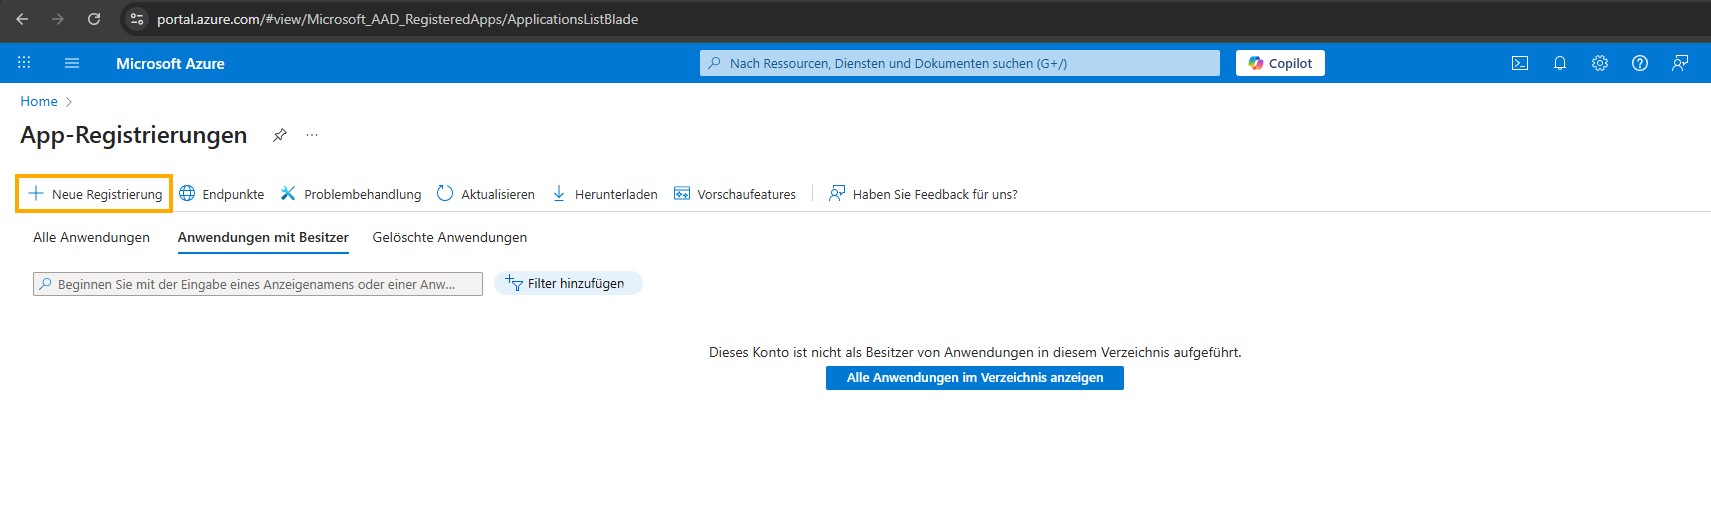
Task: Start a Neue Registrierung
Action: pyautogui.click(x=94, y=194)
